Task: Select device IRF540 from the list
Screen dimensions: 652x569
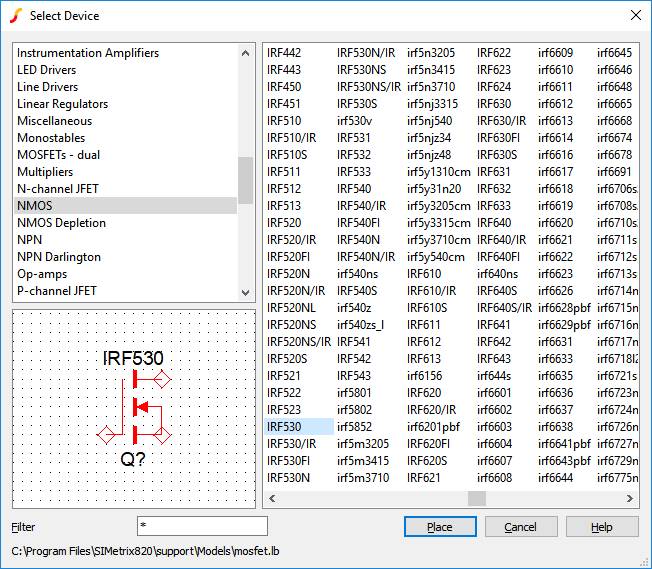Action: (x=353, y=188)
